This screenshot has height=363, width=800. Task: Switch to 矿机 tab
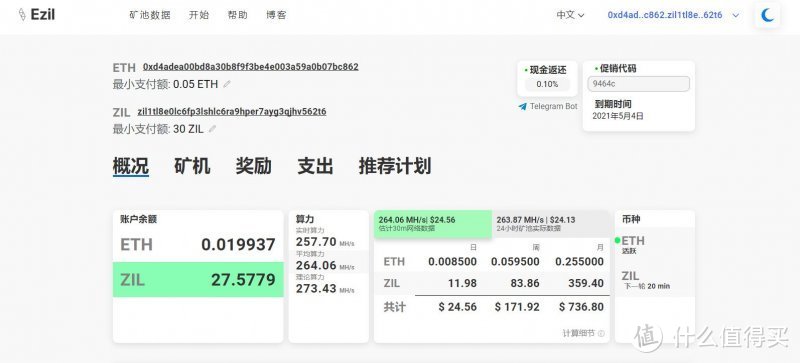(192, 166)
